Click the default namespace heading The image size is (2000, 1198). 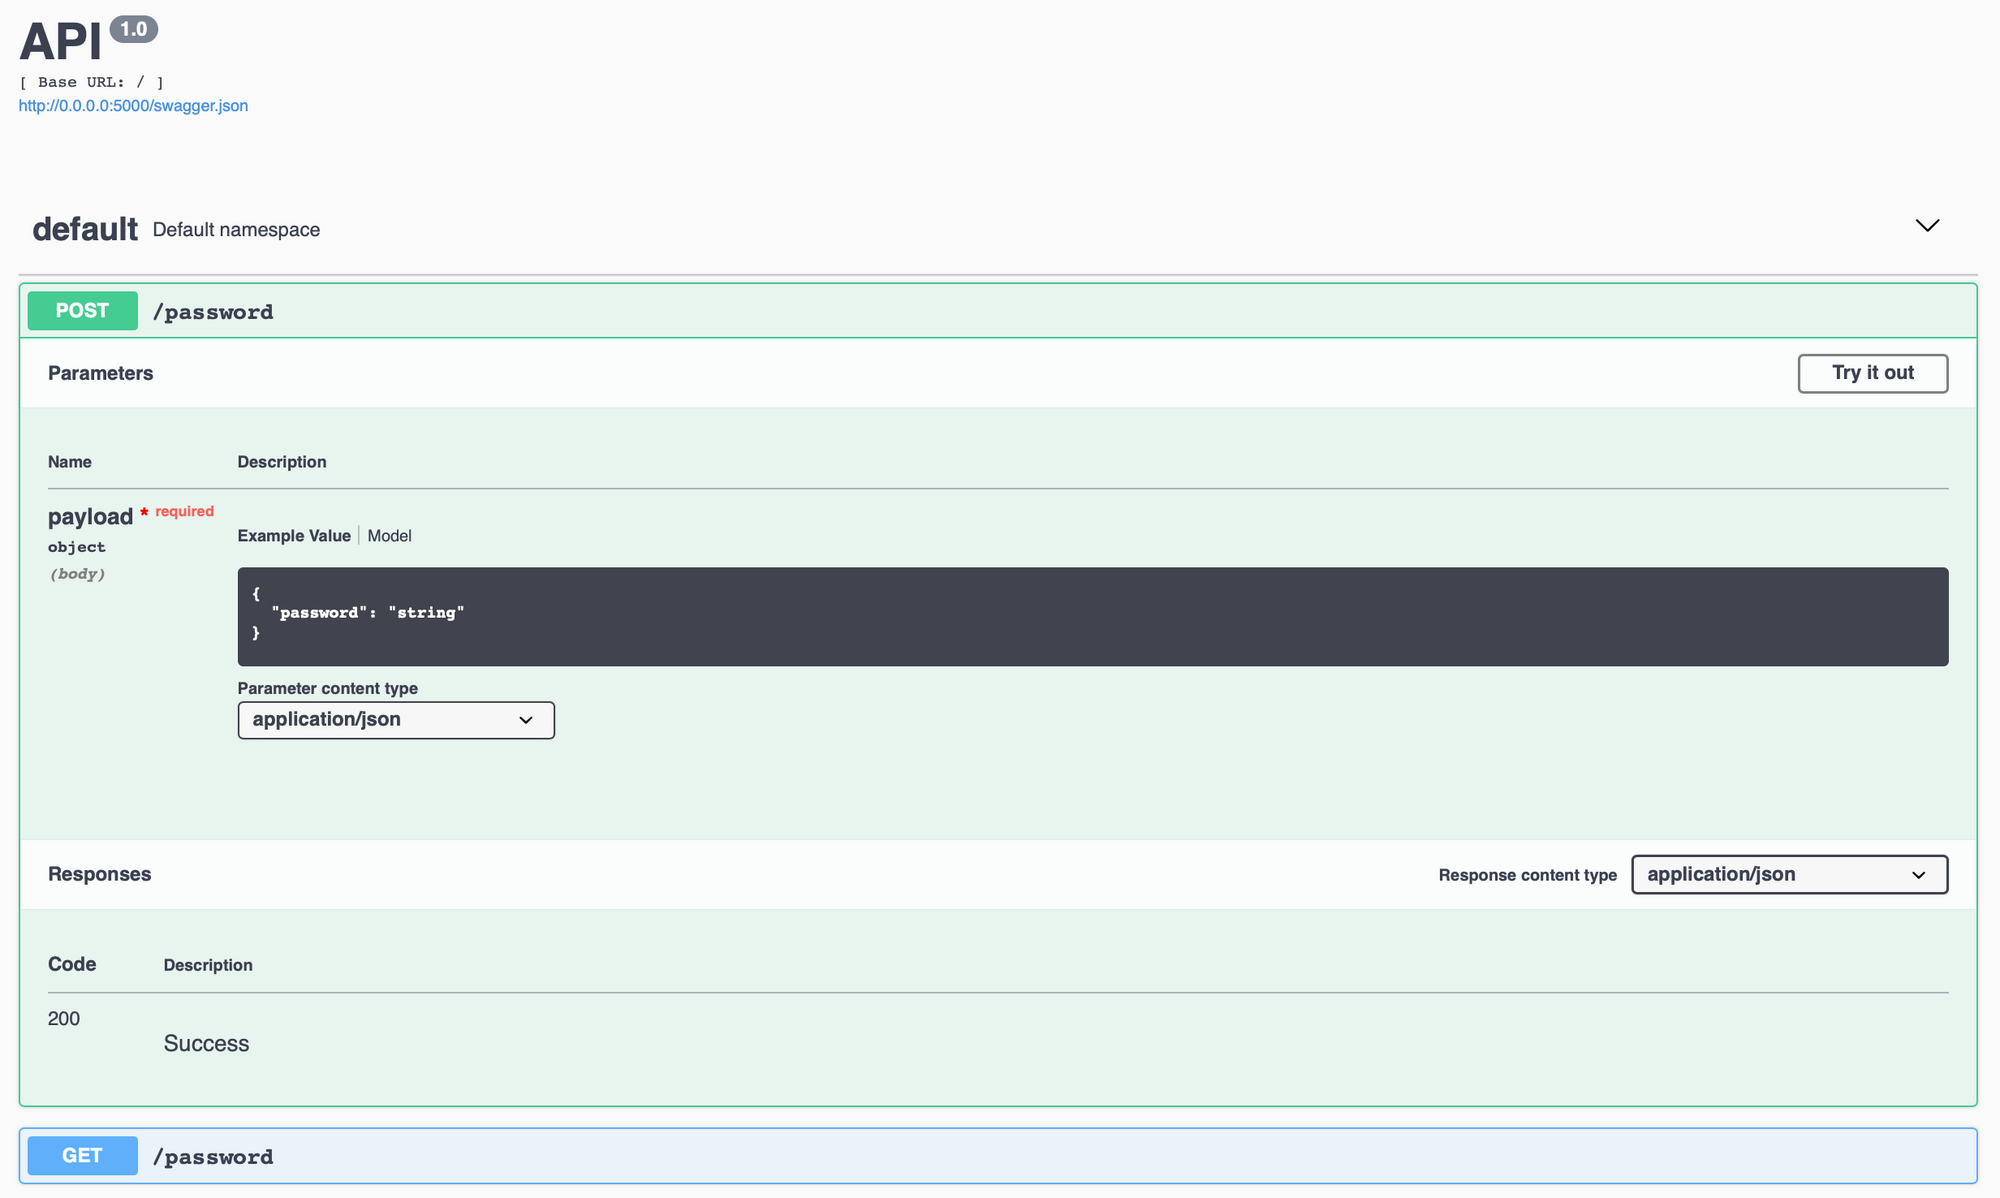click(x=85, y=229)
